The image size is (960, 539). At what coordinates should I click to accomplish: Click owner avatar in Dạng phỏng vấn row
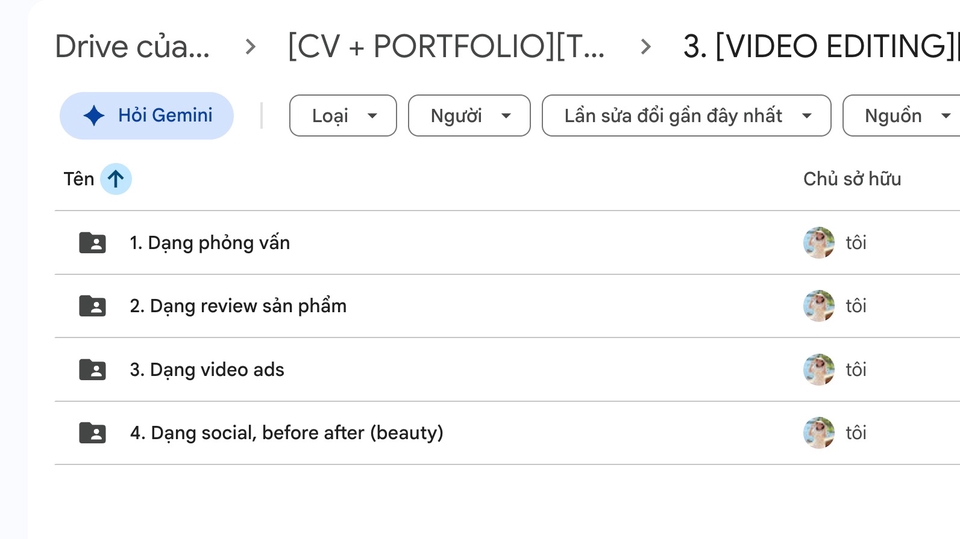819,243
